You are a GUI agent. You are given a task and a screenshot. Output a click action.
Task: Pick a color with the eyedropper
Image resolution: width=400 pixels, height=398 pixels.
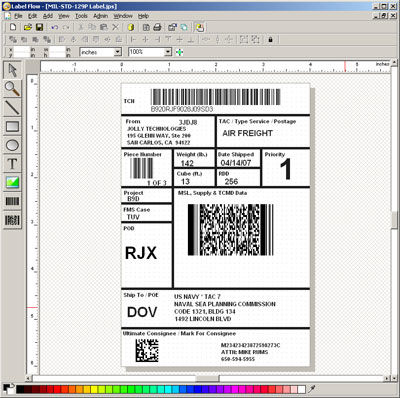pyautogui.click(x=312, y=389)
